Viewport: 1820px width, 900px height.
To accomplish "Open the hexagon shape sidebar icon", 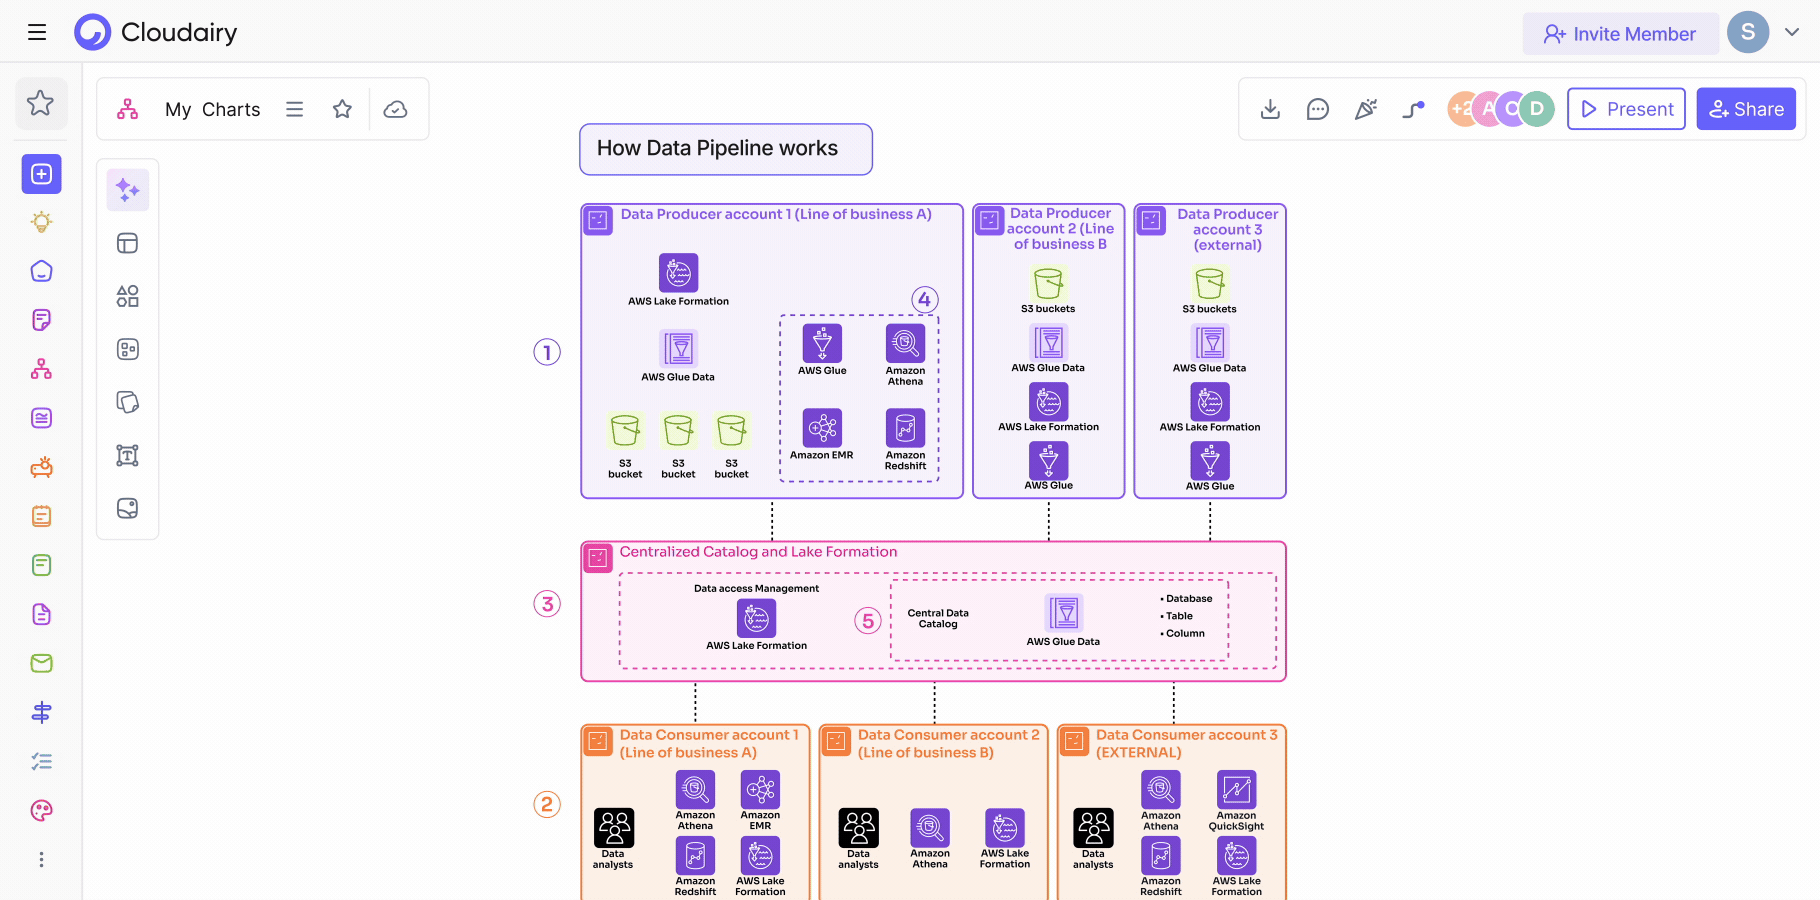I will pyautogui.click(x=42, y=271).
